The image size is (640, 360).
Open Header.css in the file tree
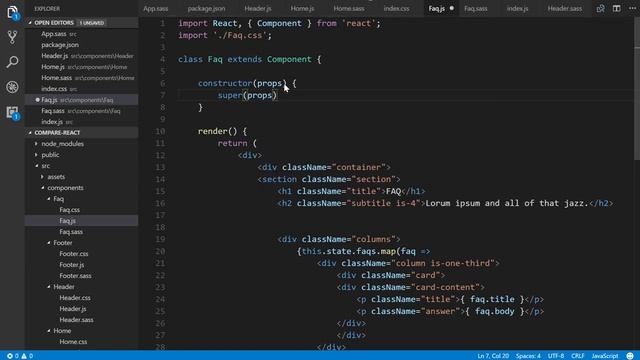[75, 298]
